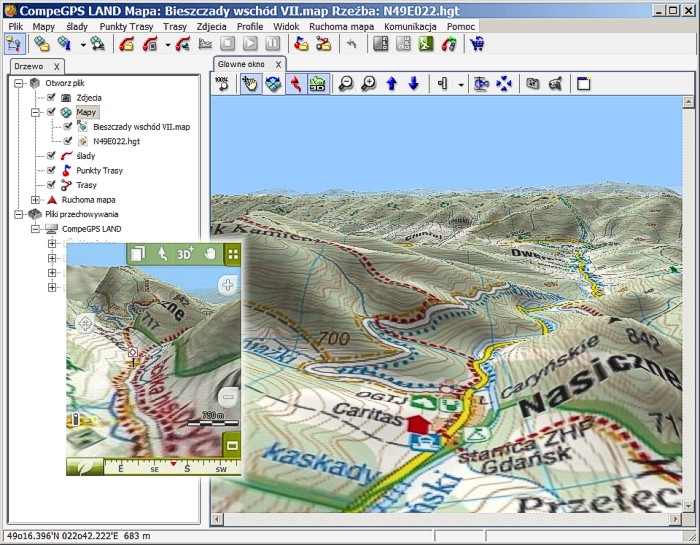The width and height of the screenshot is (700, 545).
Task: Open route file with the route folder icon
Action: tap(324, 44)
